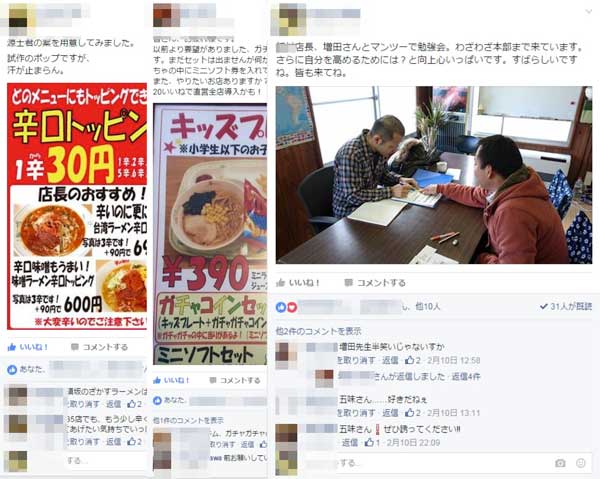
Task: Click the red heart reaction icon
Action: 292,307
